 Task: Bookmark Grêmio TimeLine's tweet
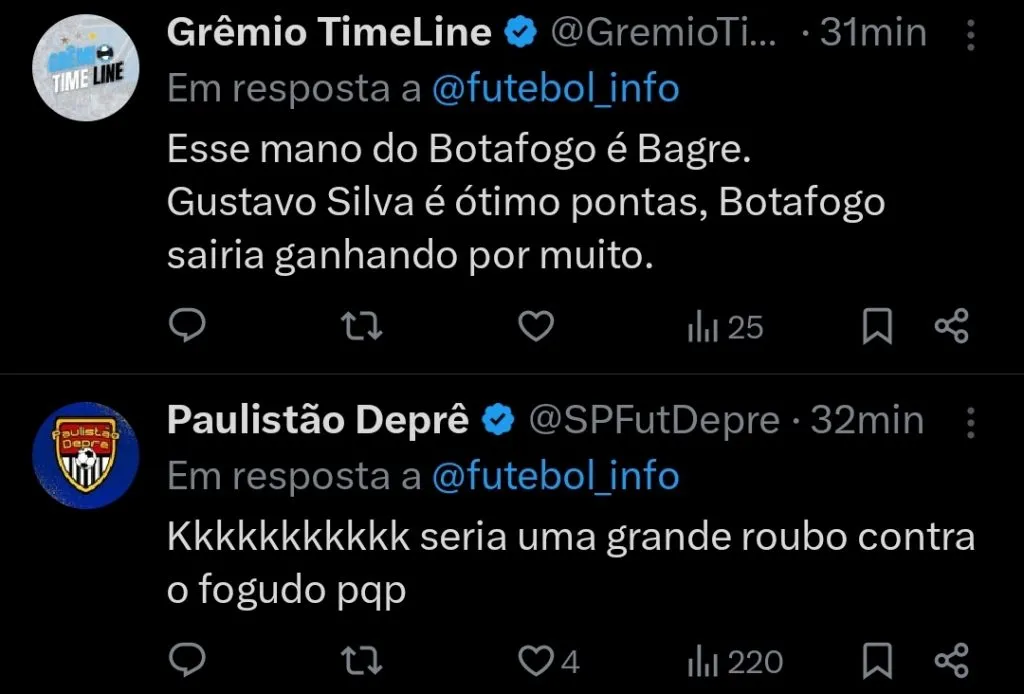878,325
